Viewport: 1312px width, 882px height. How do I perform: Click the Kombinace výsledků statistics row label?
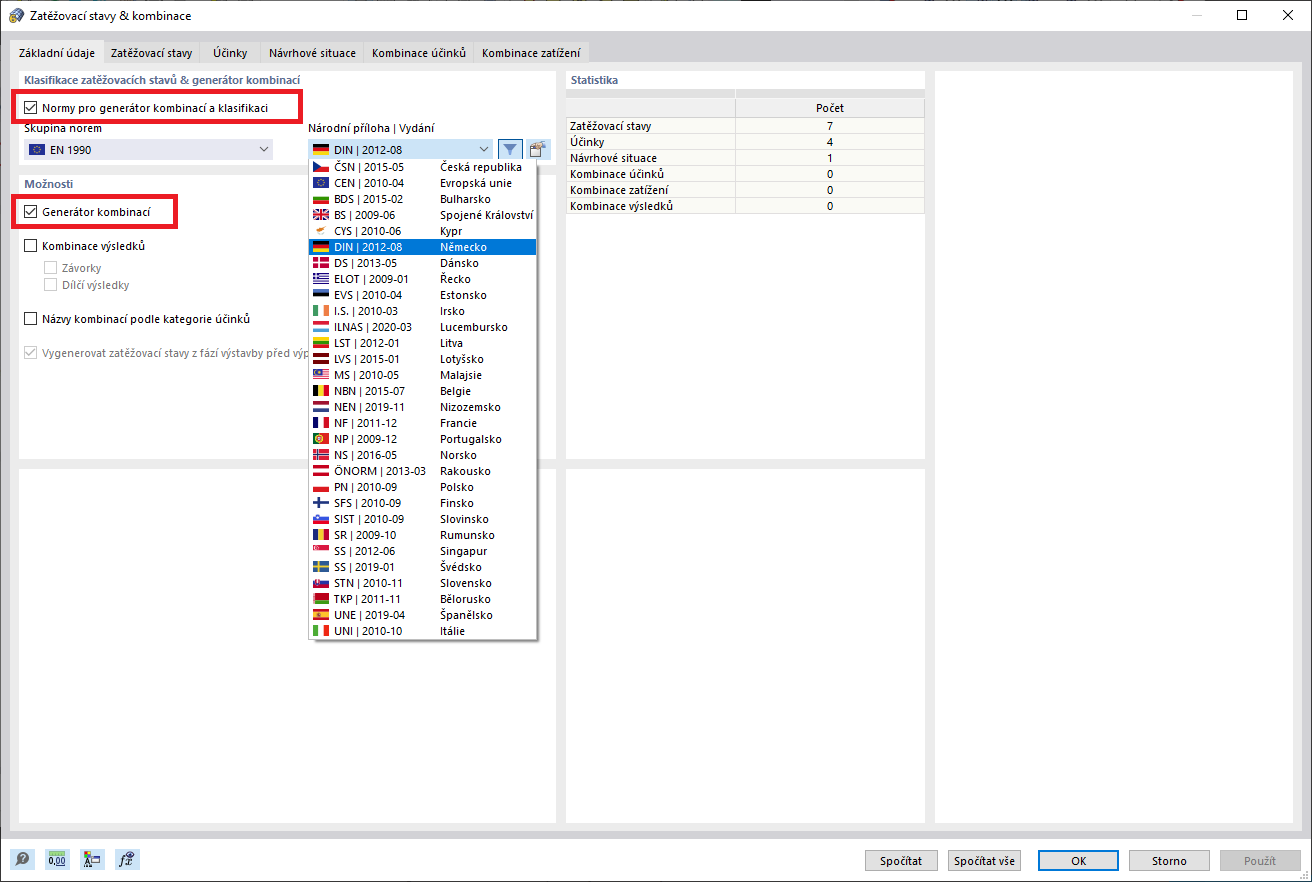(621, 206)
